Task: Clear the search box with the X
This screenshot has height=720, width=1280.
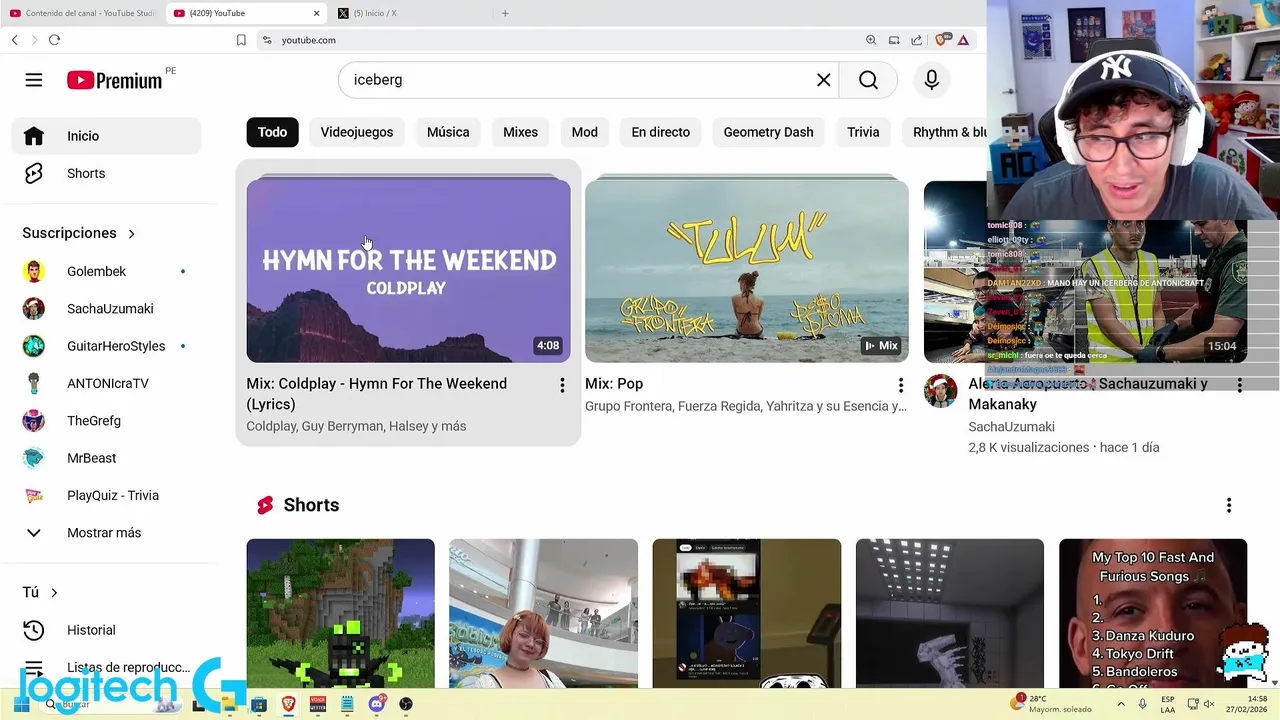Action: coord(824,80)
